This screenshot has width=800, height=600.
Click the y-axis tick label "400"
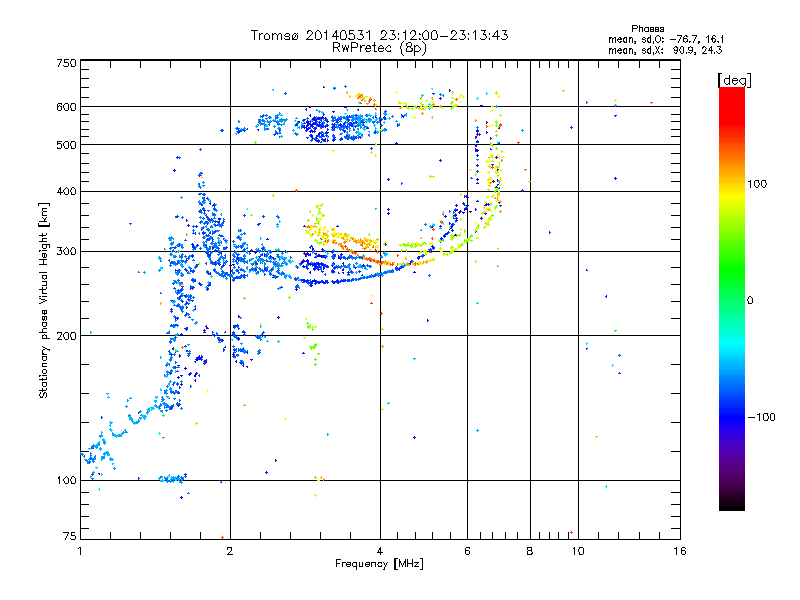point(66,192)
